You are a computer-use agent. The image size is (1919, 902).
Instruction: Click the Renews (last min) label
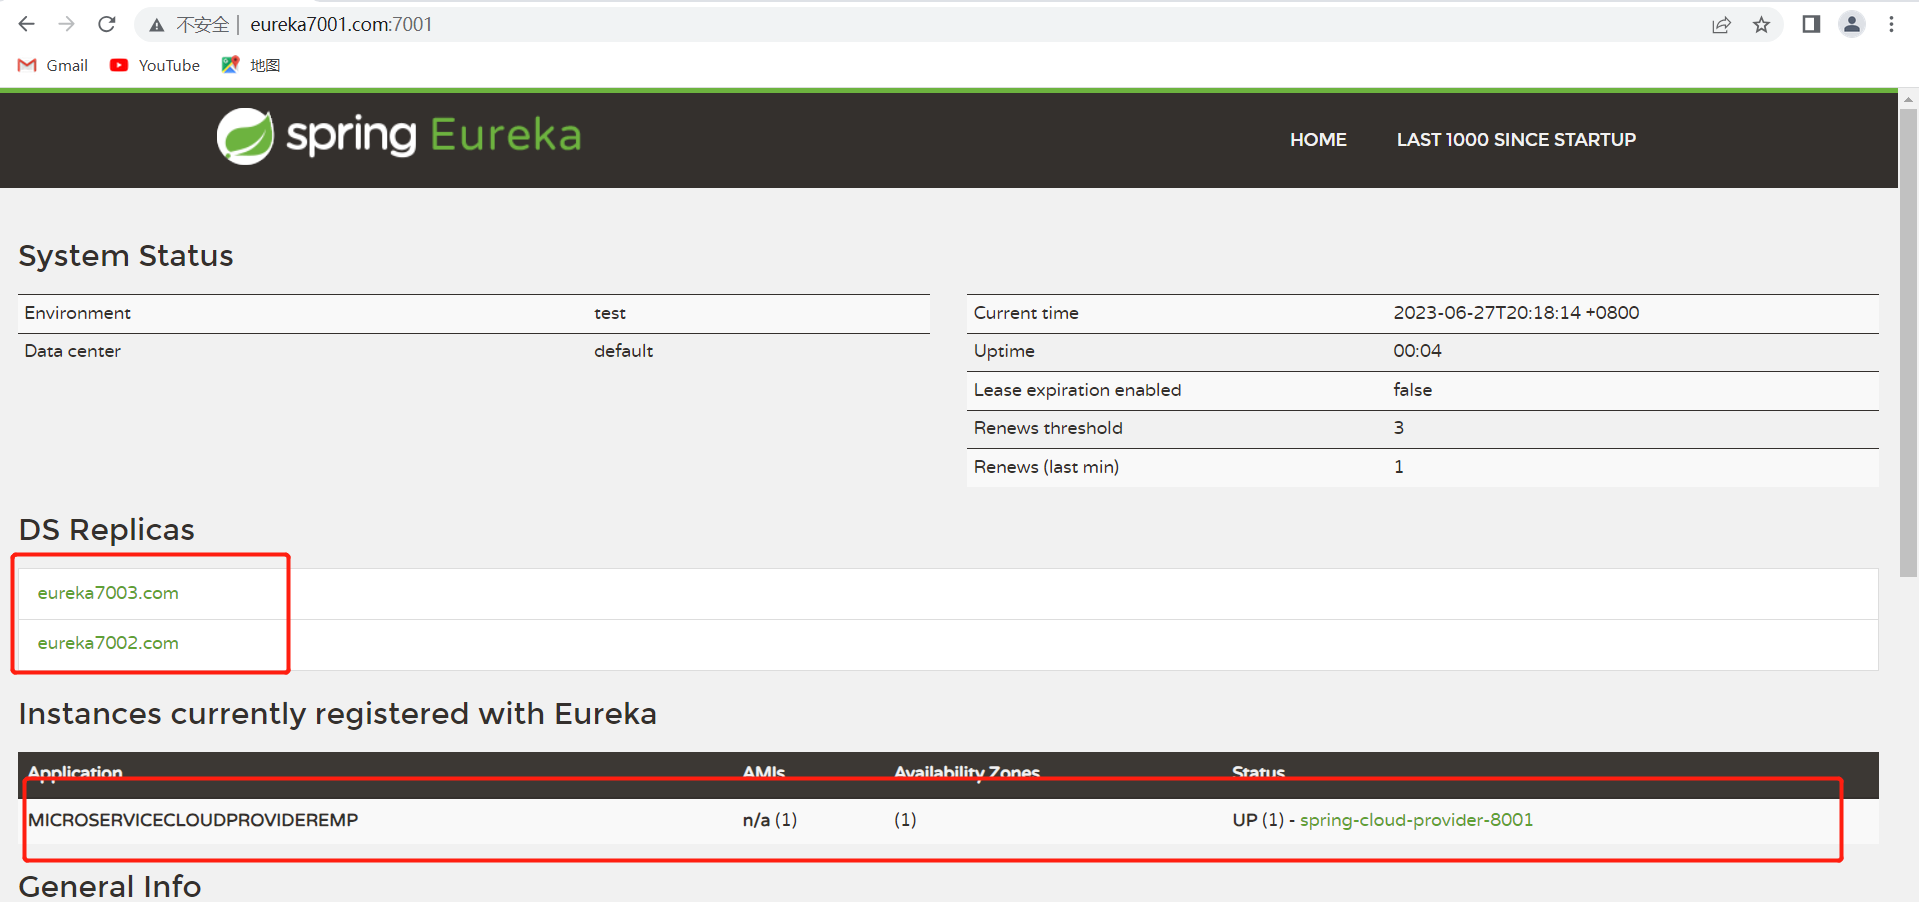[x=1046, y=467]
